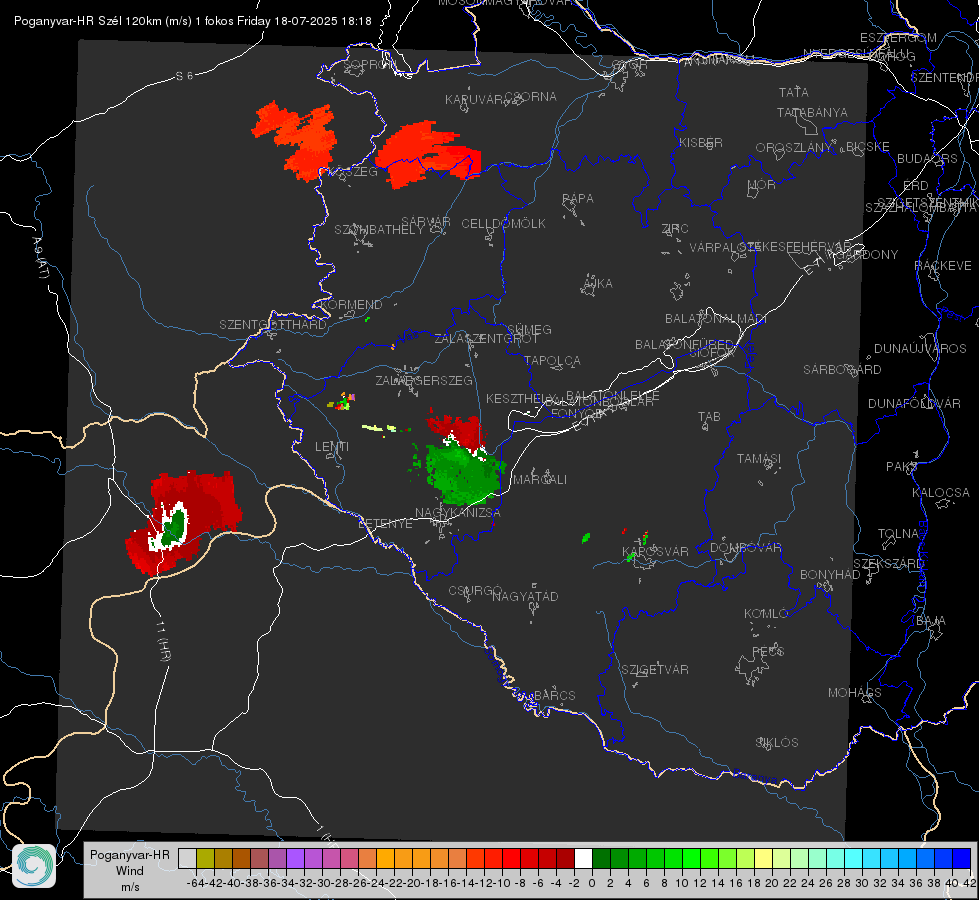The width and height of the screenshot is (979, 900).
Task: Click the dark red echo with white core in Croatia
Action: click(184, 522)
